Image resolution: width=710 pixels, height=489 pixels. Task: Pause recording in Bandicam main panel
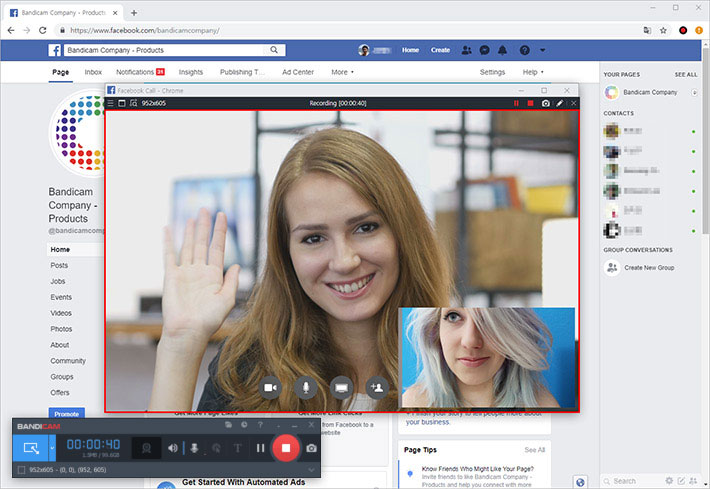click(x=259, y=448)
